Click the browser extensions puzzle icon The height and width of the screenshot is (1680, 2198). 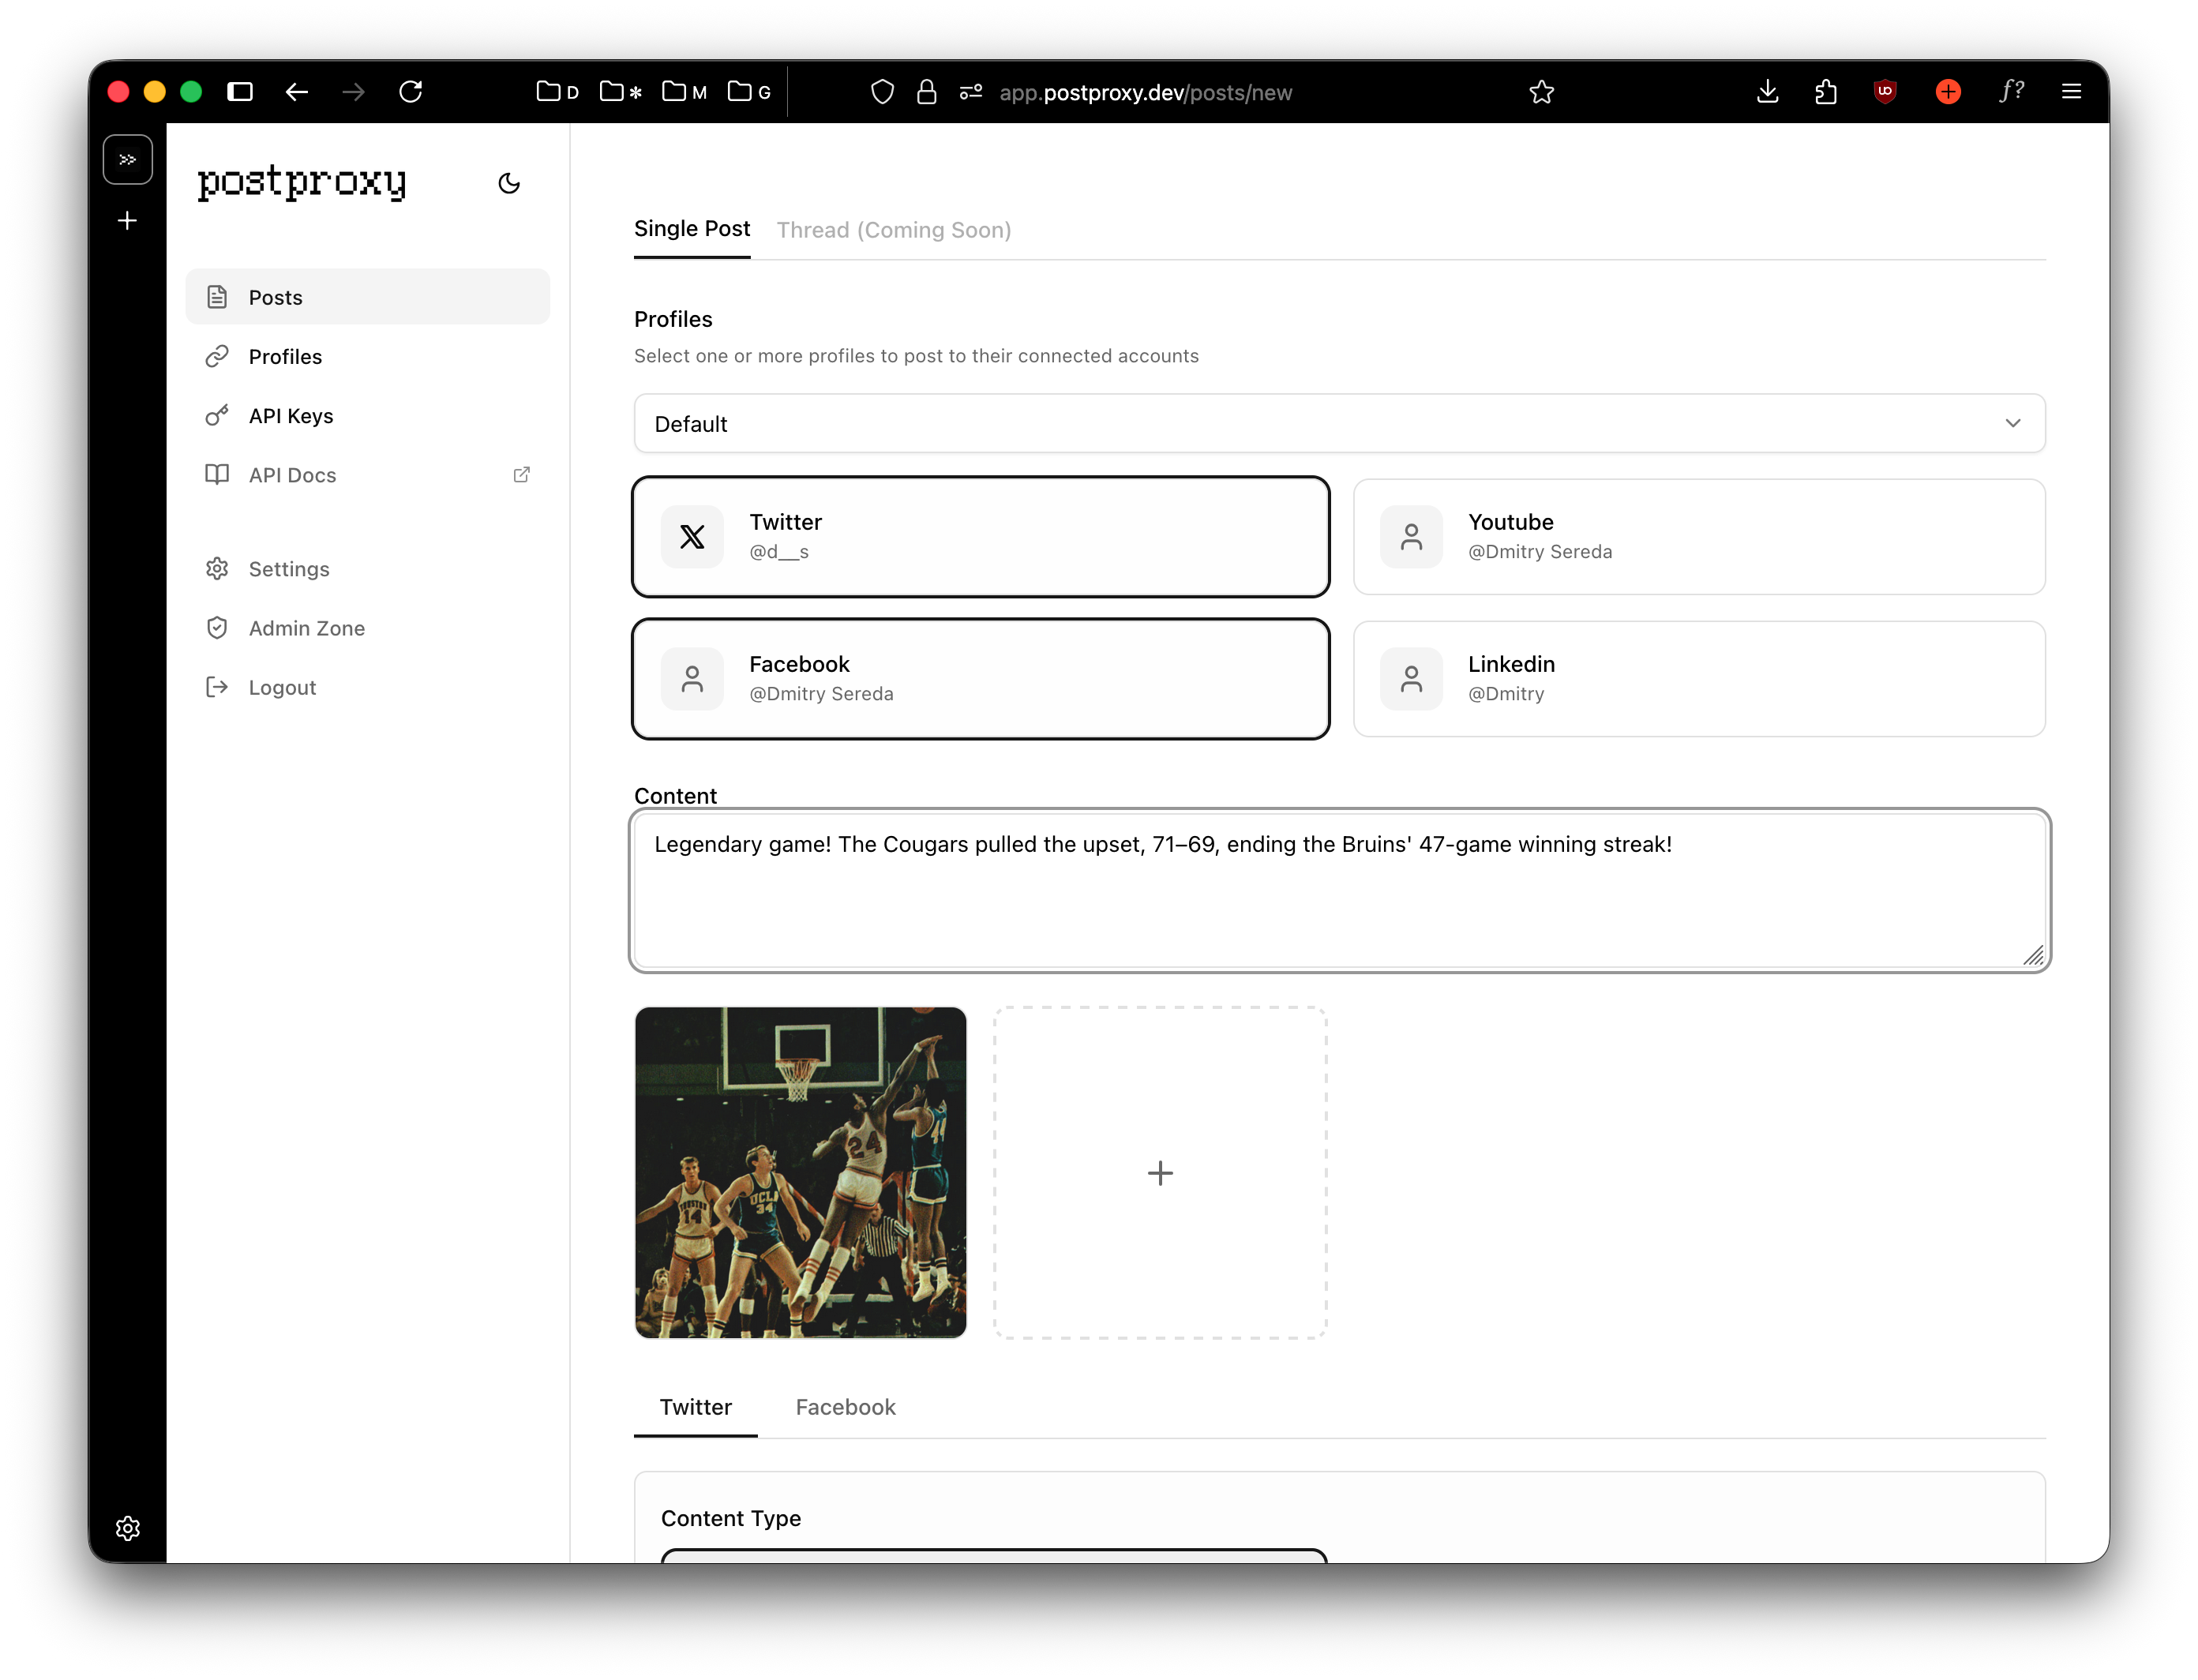1825,92
